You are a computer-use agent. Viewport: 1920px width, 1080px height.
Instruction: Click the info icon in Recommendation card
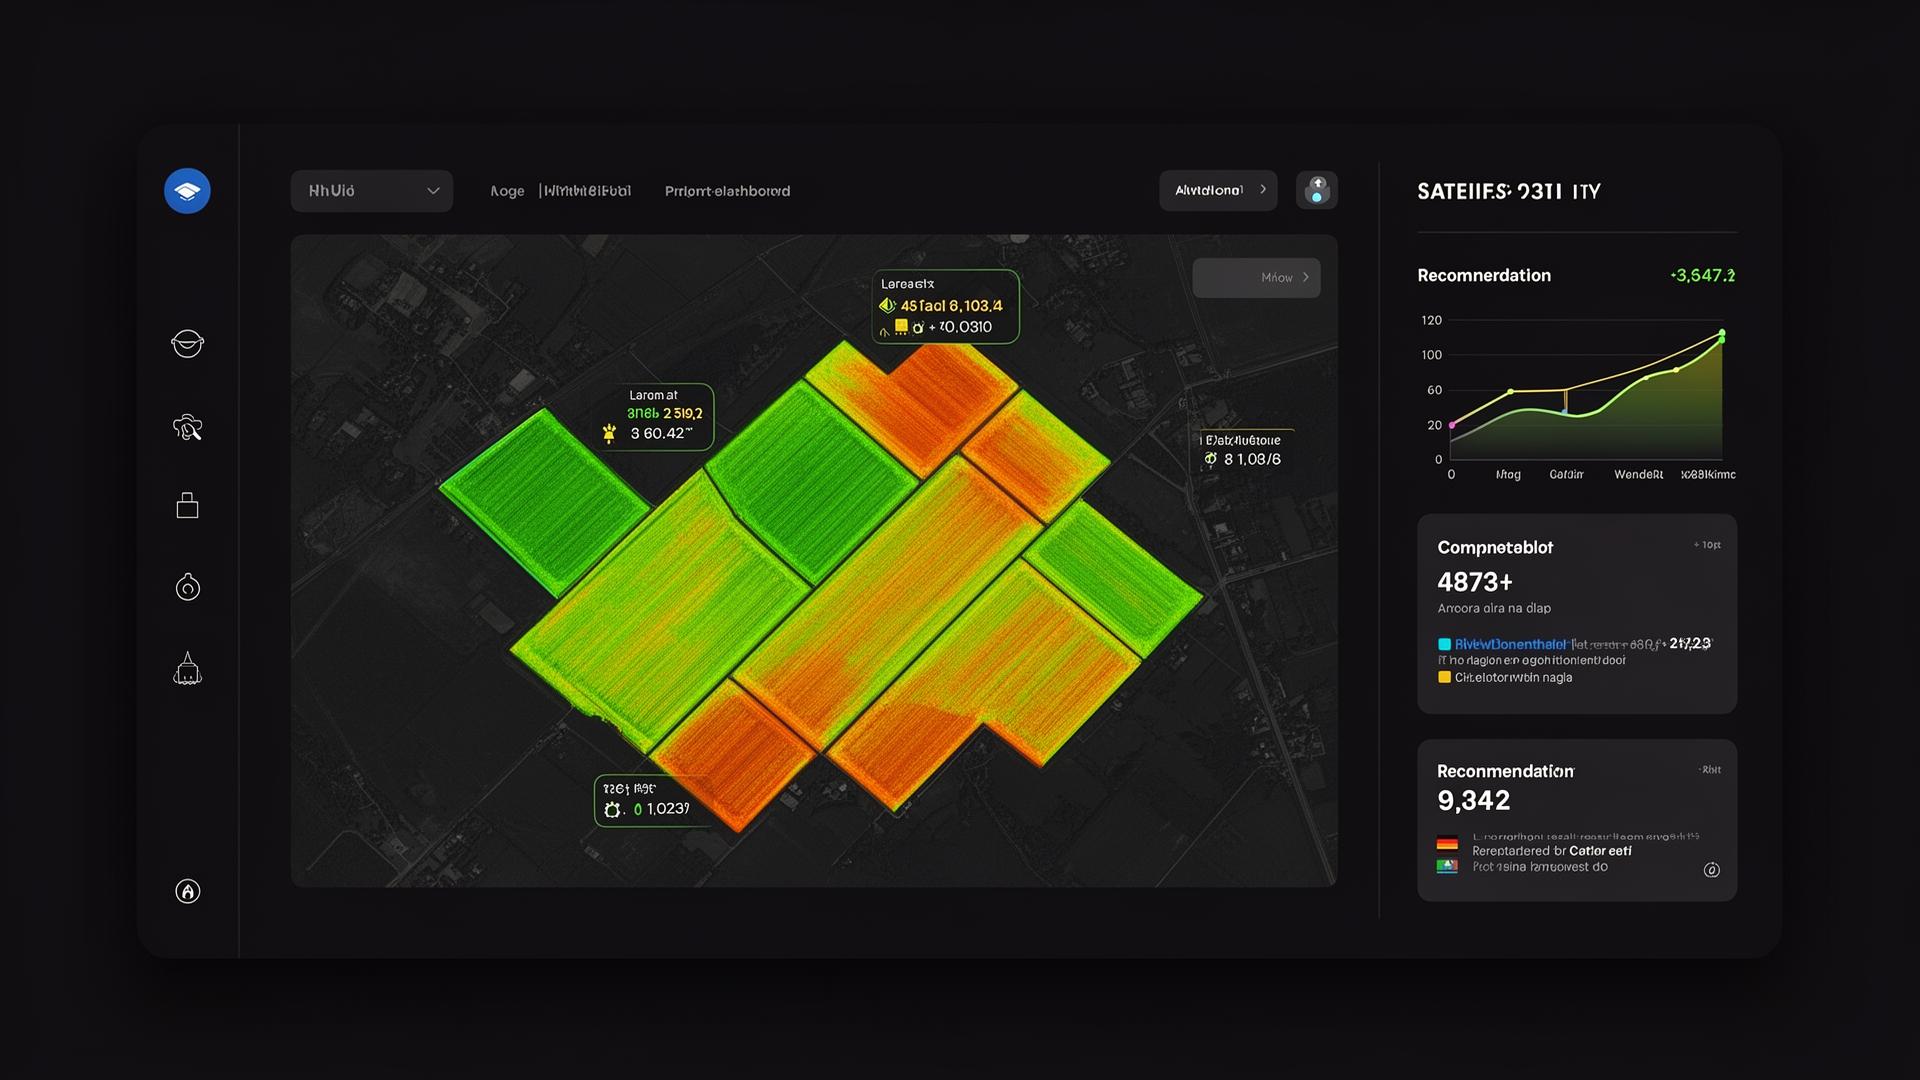tap(1711, 870)
